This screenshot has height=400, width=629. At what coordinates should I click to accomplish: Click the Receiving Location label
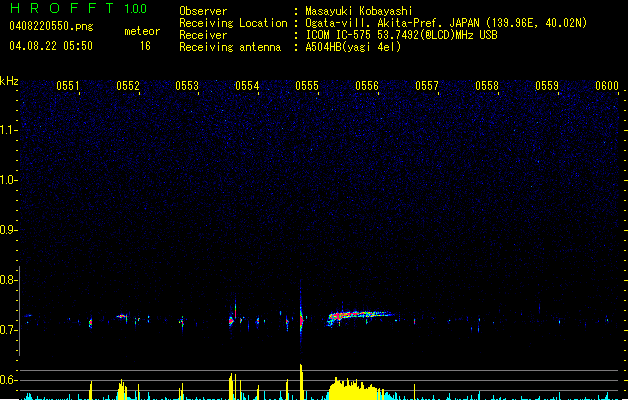click(x=233, y=23)
